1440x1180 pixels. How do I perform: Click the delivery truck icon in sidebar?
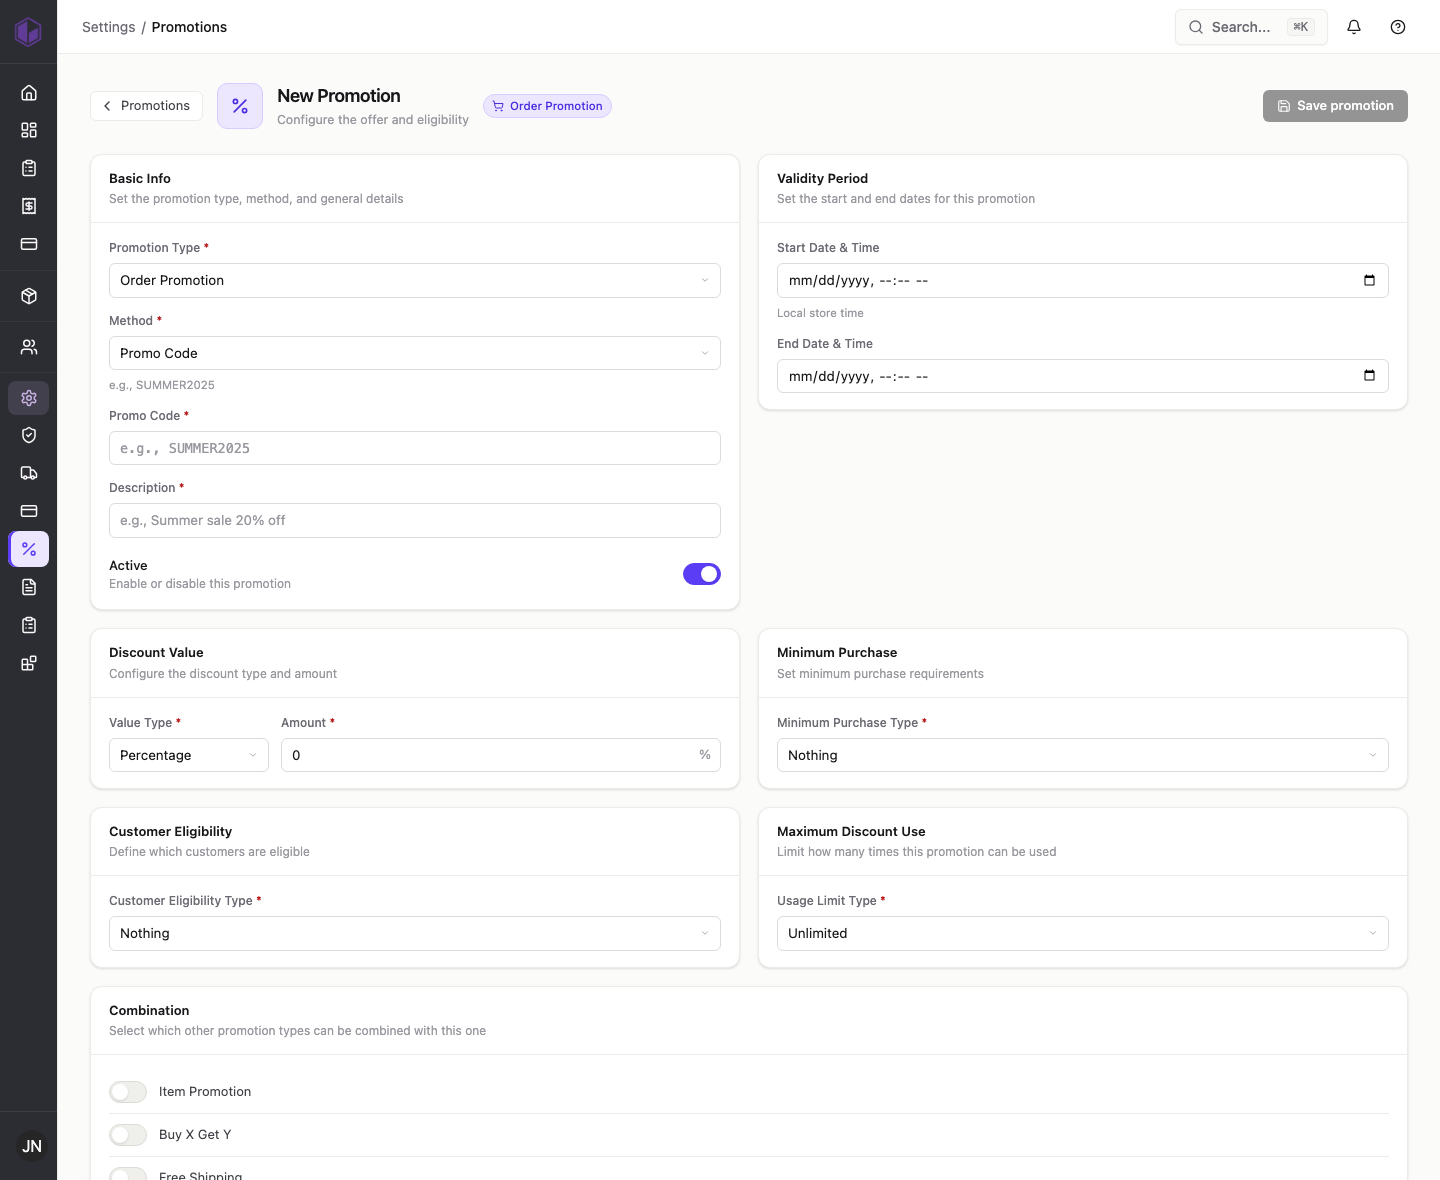(29, 473)
